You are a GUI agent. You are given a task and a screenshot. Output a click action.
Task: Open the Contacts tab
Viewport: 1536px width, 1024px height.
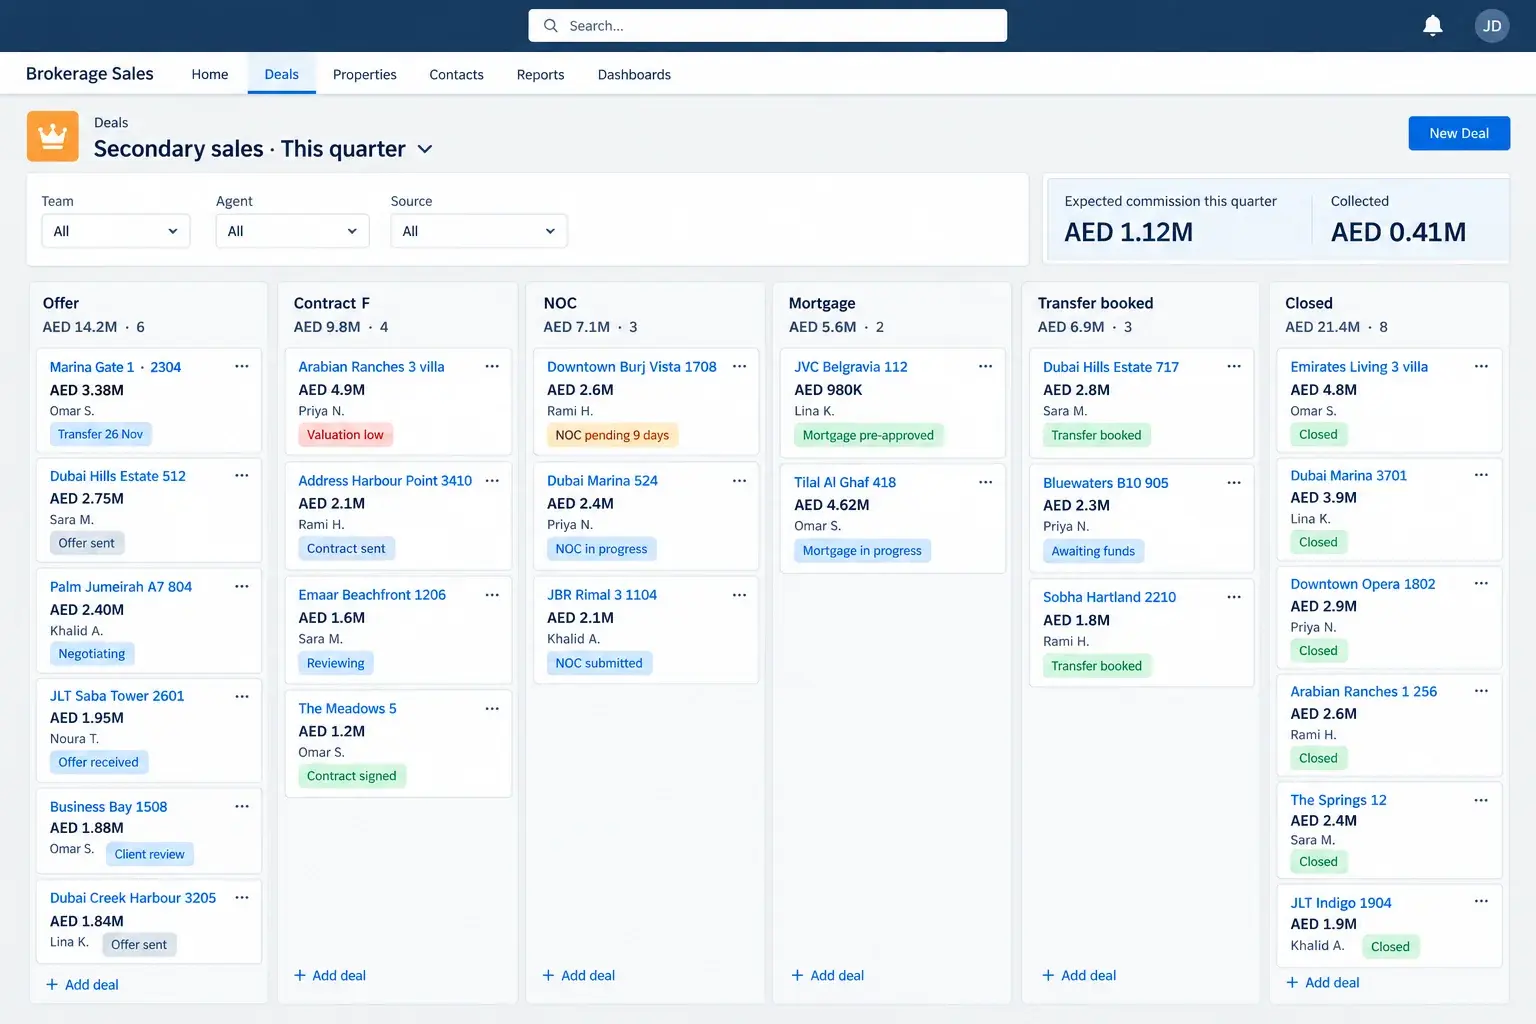pos(456,74)
